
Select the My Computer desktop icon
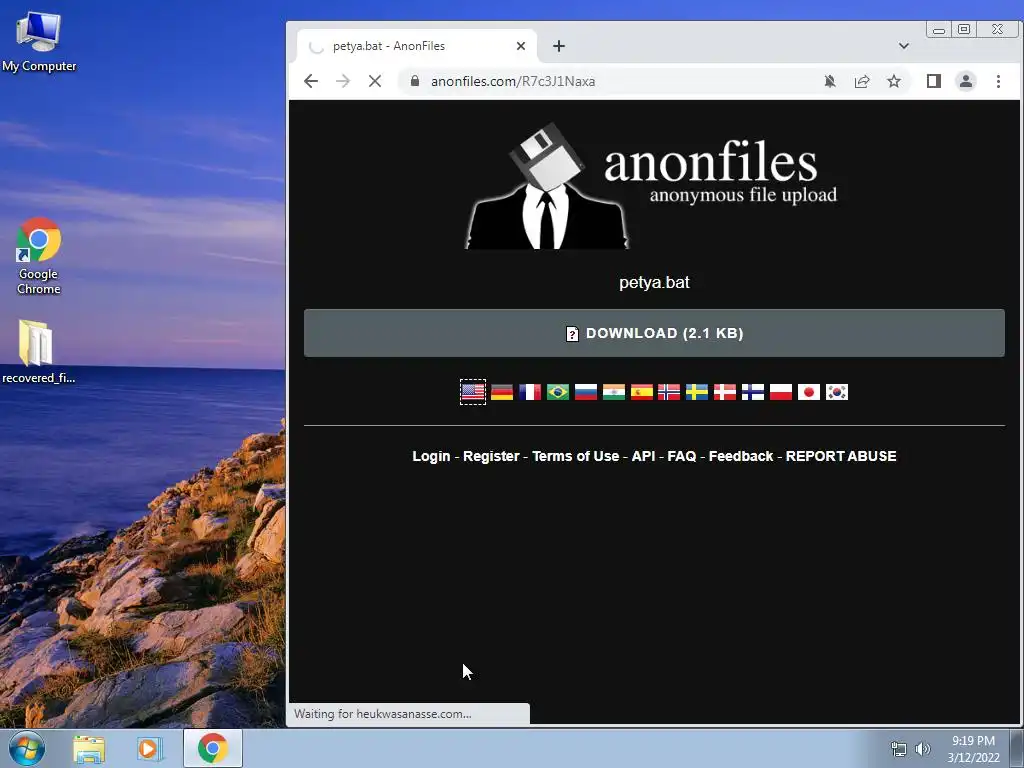(x=39, y=40)
